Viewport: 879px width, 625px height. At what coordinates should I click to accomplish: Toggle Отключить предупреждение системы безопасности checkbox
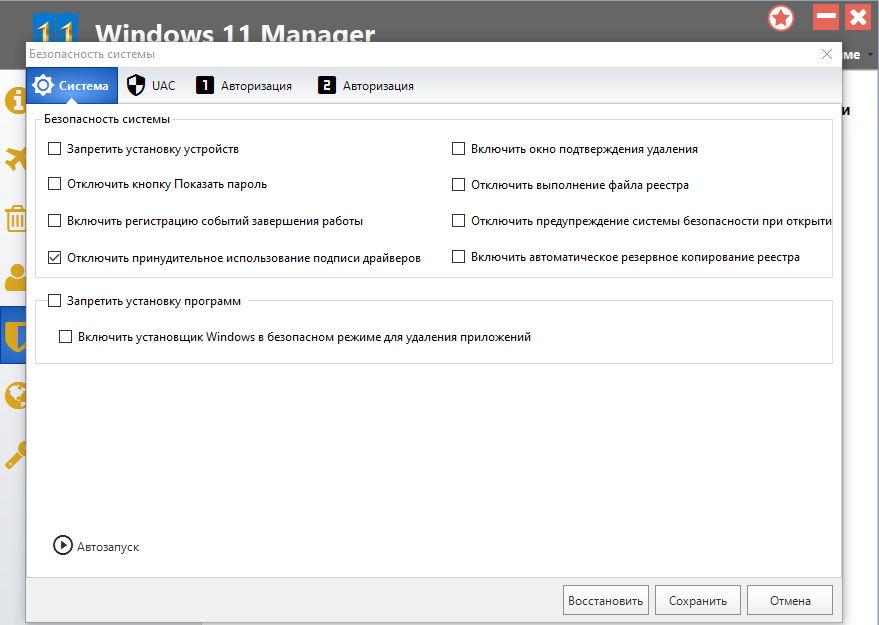(x=459, y=221)
